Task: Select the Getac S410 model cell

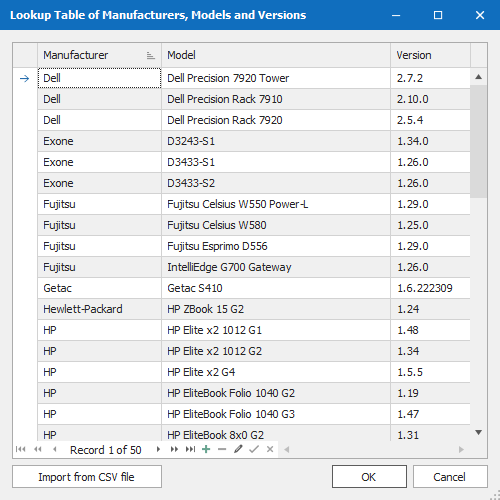Action: click(x=276, y=288)
